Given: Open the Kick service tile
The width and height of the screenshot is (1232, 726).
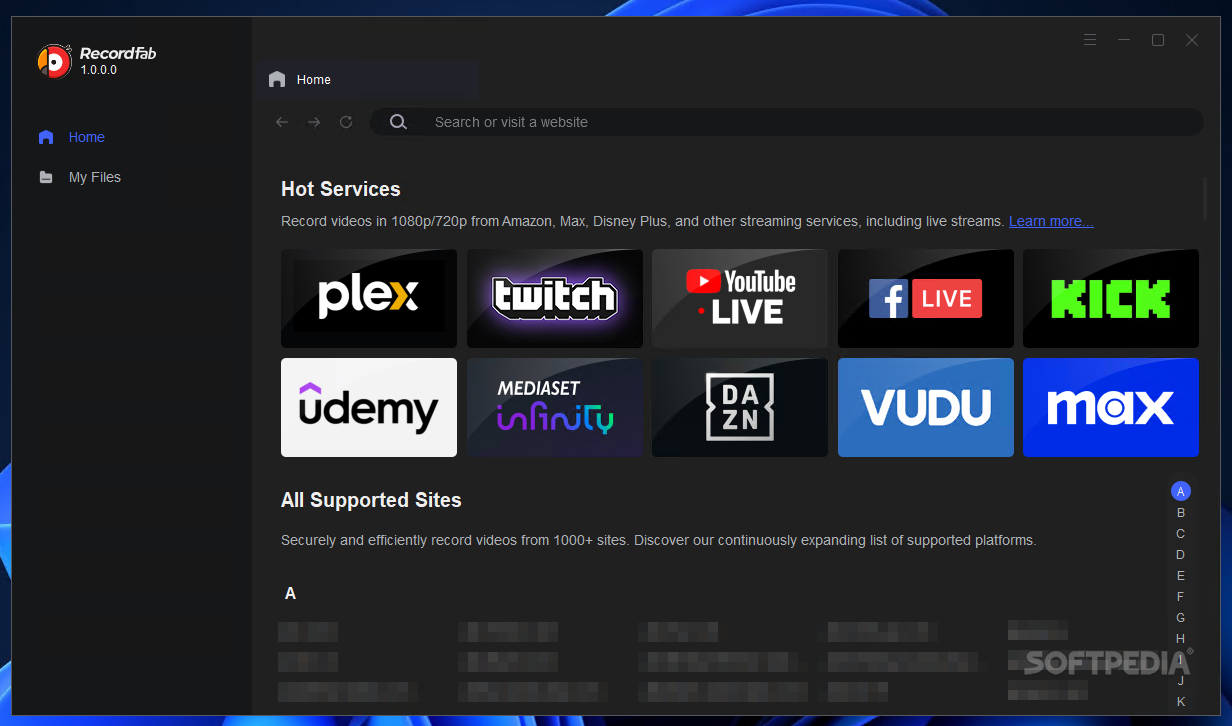Looking at the screenshot, I should pos(1111,298).
